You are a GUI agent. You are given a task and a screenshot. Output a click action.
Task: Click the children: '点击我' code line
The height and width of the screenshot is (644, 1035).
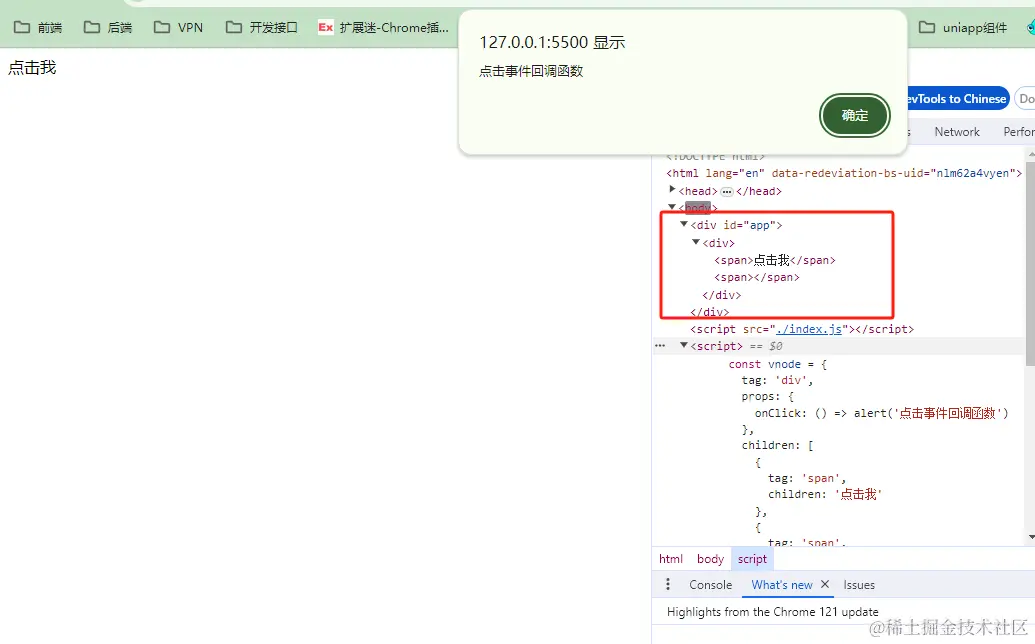[x=825, y=494]
